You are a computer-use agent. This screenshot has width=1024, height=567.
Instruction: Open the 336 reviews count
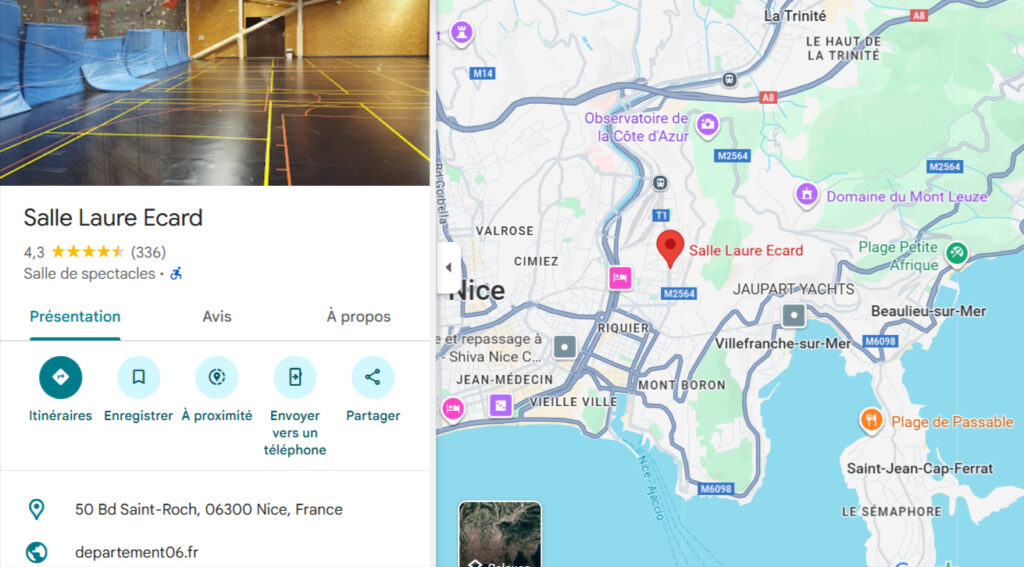[x=148, y=252]
